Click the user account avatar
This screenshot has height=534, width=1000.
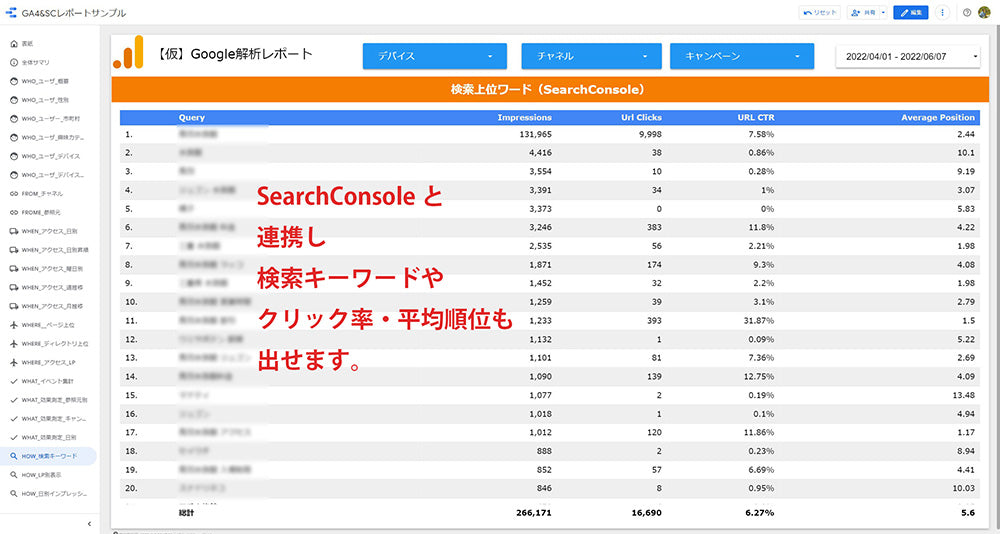(x=984, y=12)
